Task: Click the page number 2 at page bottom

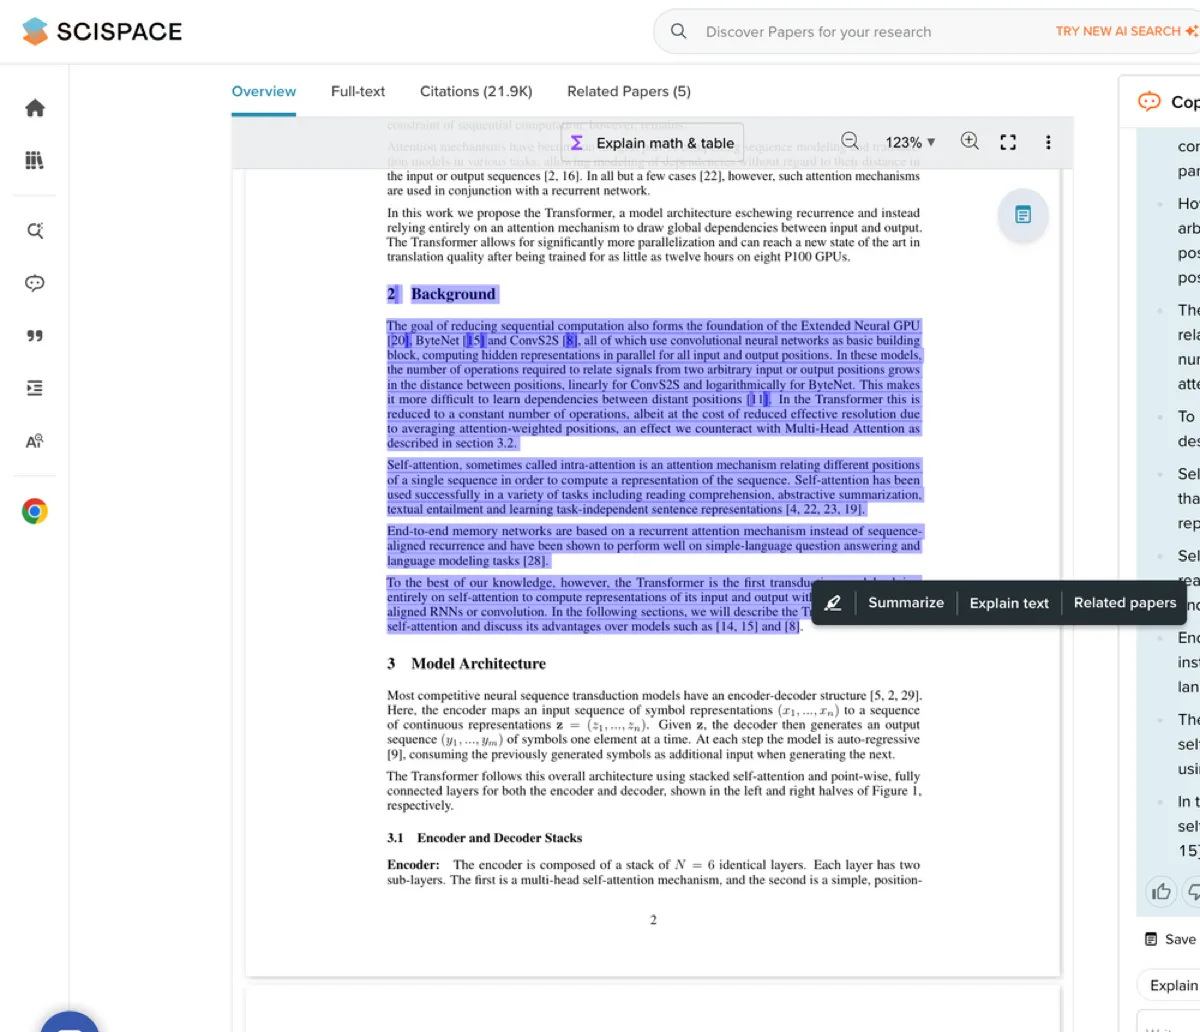Action: pos(653,920)
